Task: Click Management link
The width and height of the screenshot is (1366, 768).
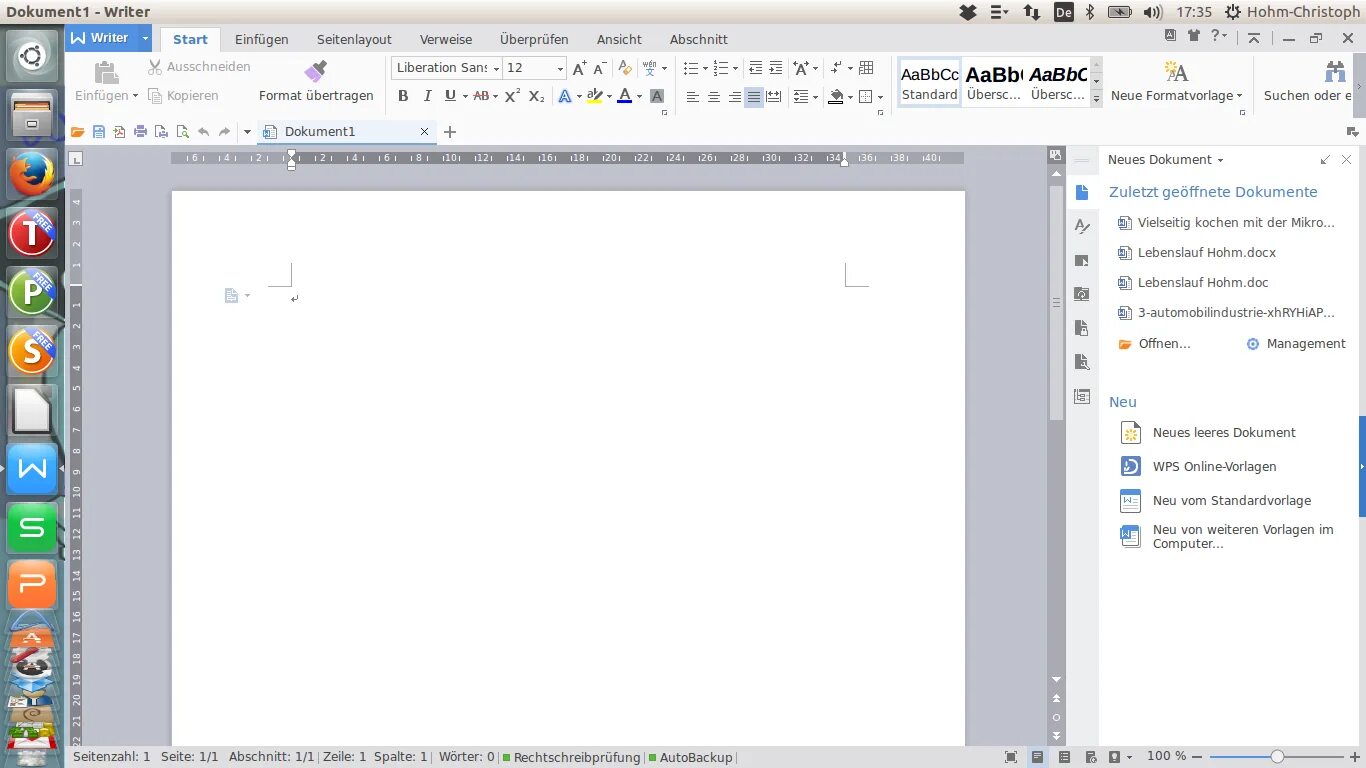Action: [x=1296, y=343]
